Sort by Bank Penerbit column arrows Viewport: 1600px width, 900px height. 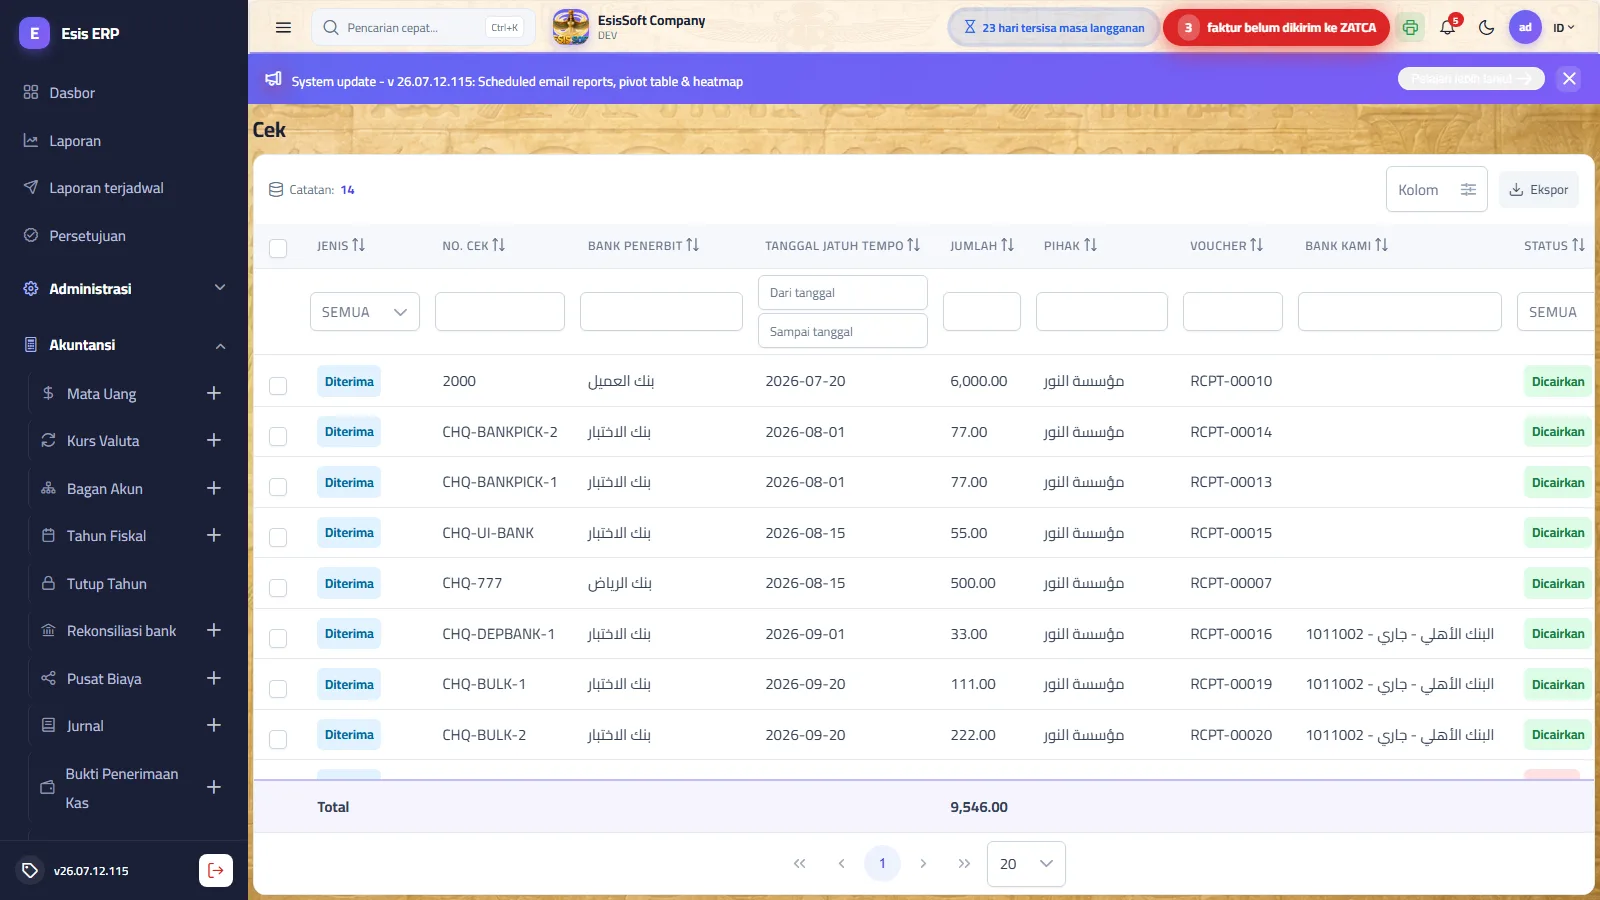pyautogui.click(x=693, y=245)
